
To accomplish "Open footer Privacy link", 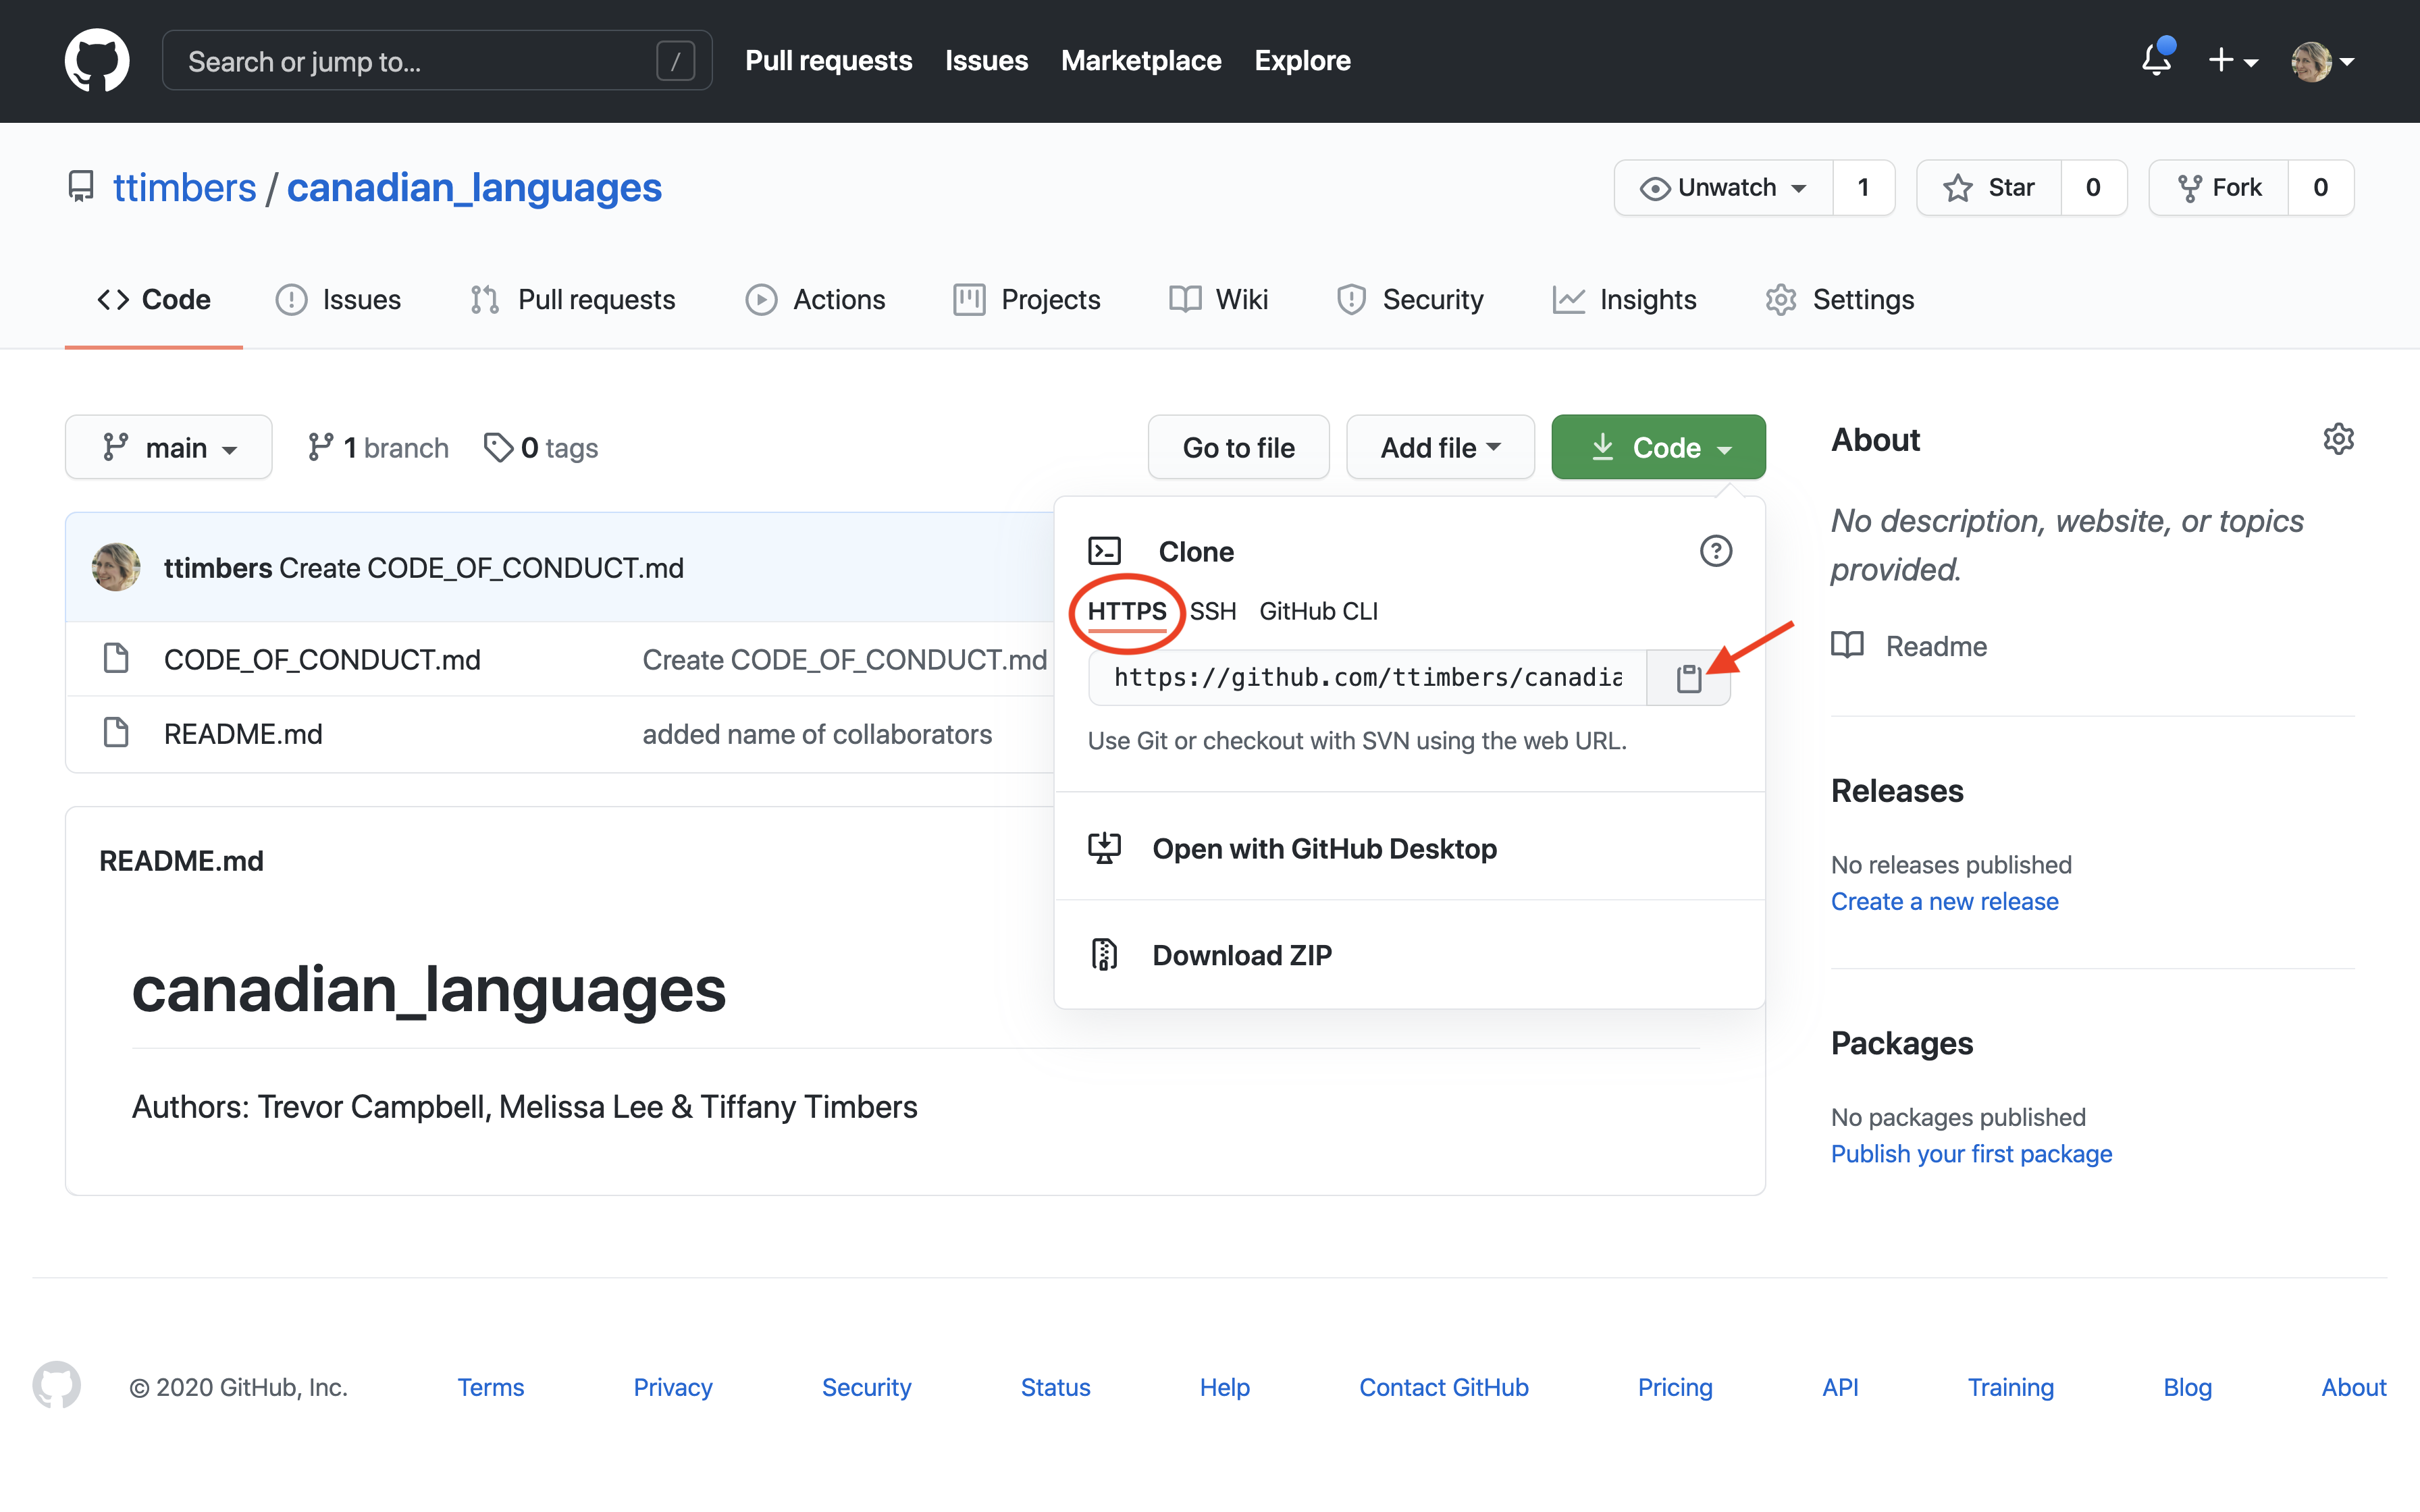I will (673, 1388).
